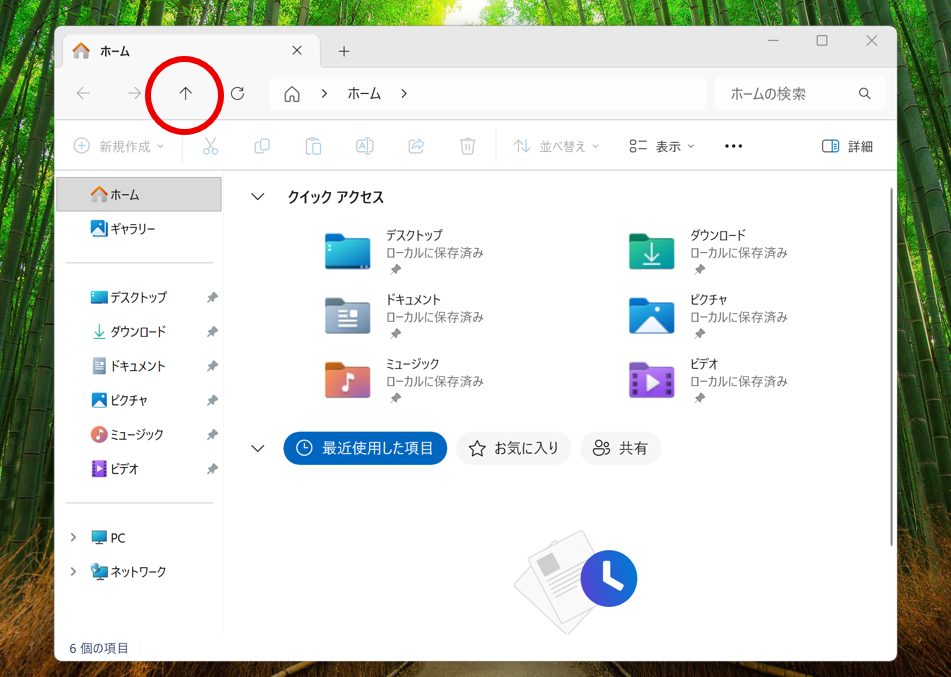Open the ビデオ folder in Quick Access
This screenshot has width=951, height=677.
[x=652, y=381]
